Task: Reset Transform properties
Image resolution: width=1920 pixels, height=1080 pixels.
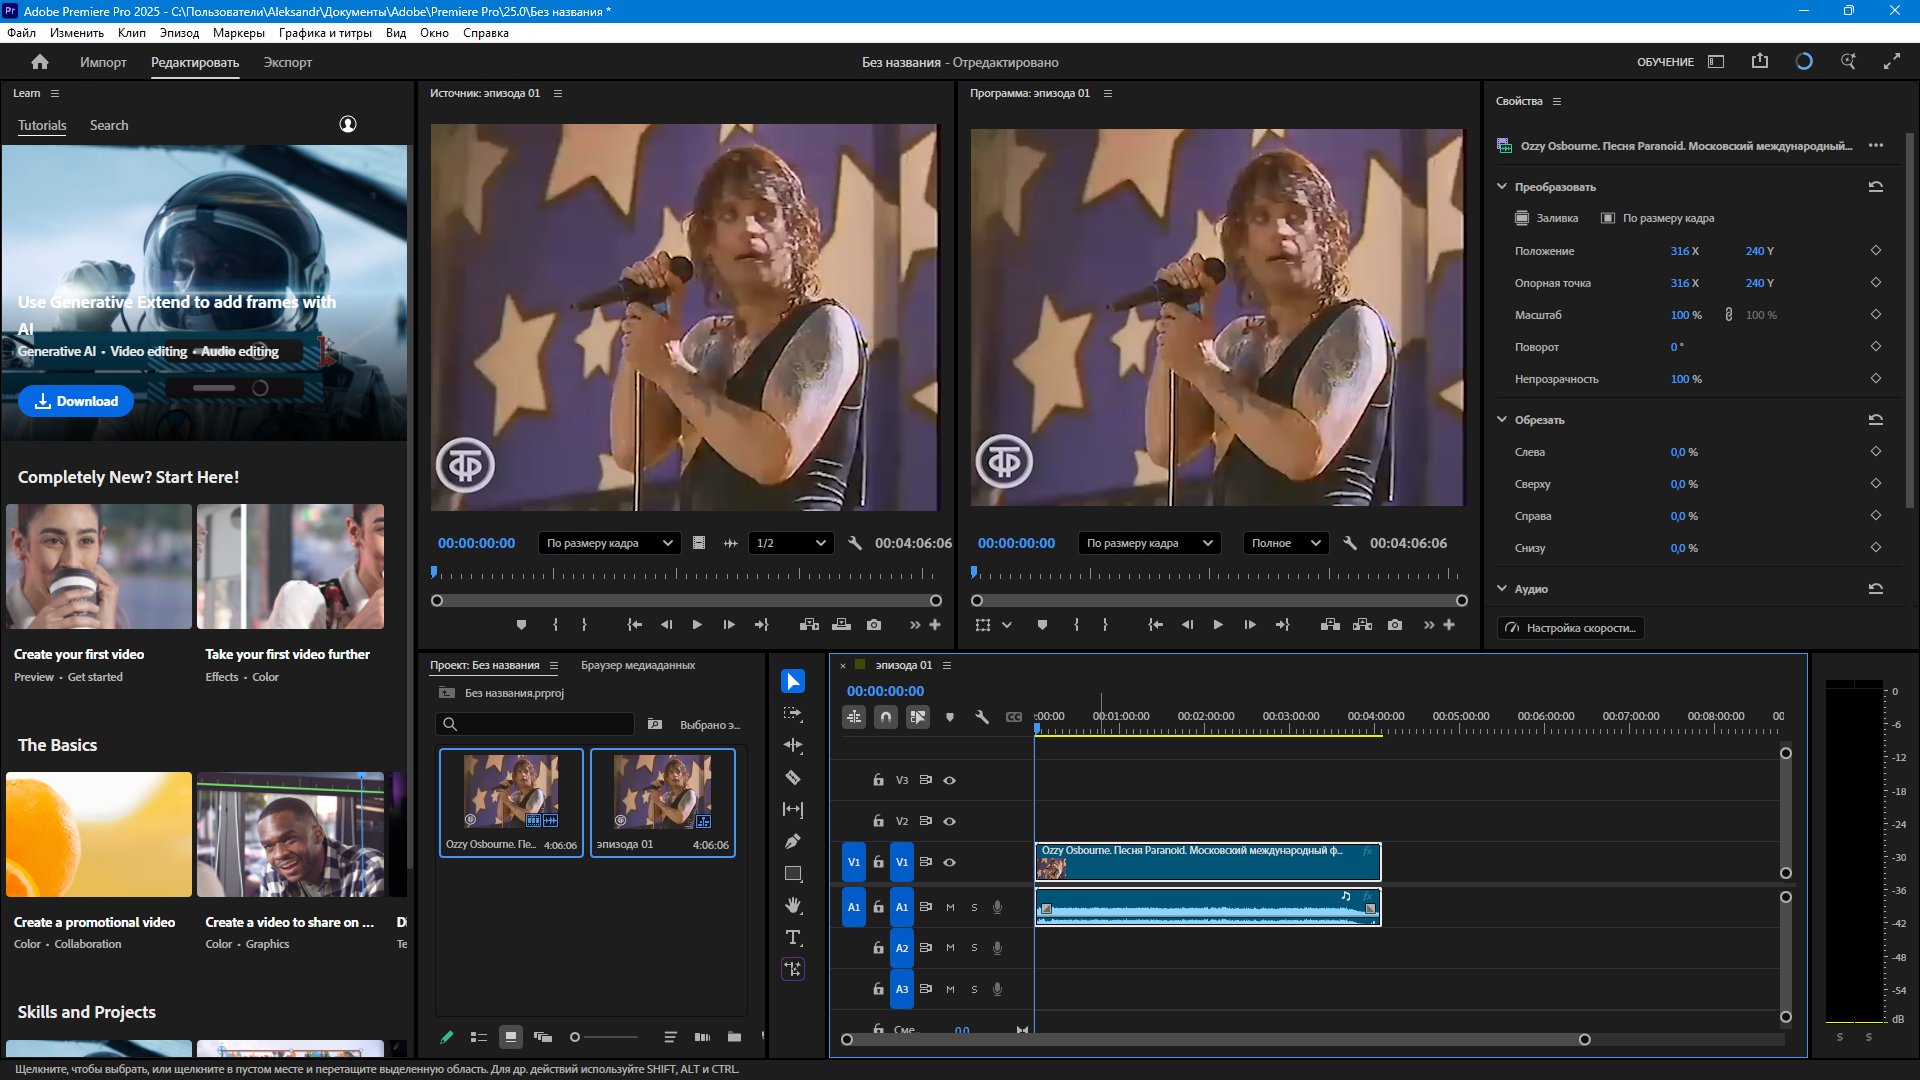Action: (x=1876, y=187)
